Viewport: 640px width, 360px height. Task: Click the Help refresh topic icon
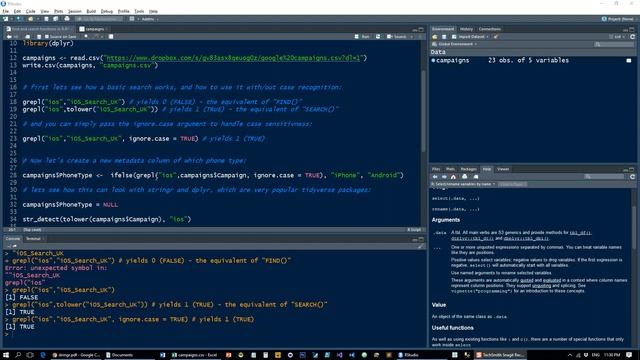pyautogui.click(x=632, y=177)
